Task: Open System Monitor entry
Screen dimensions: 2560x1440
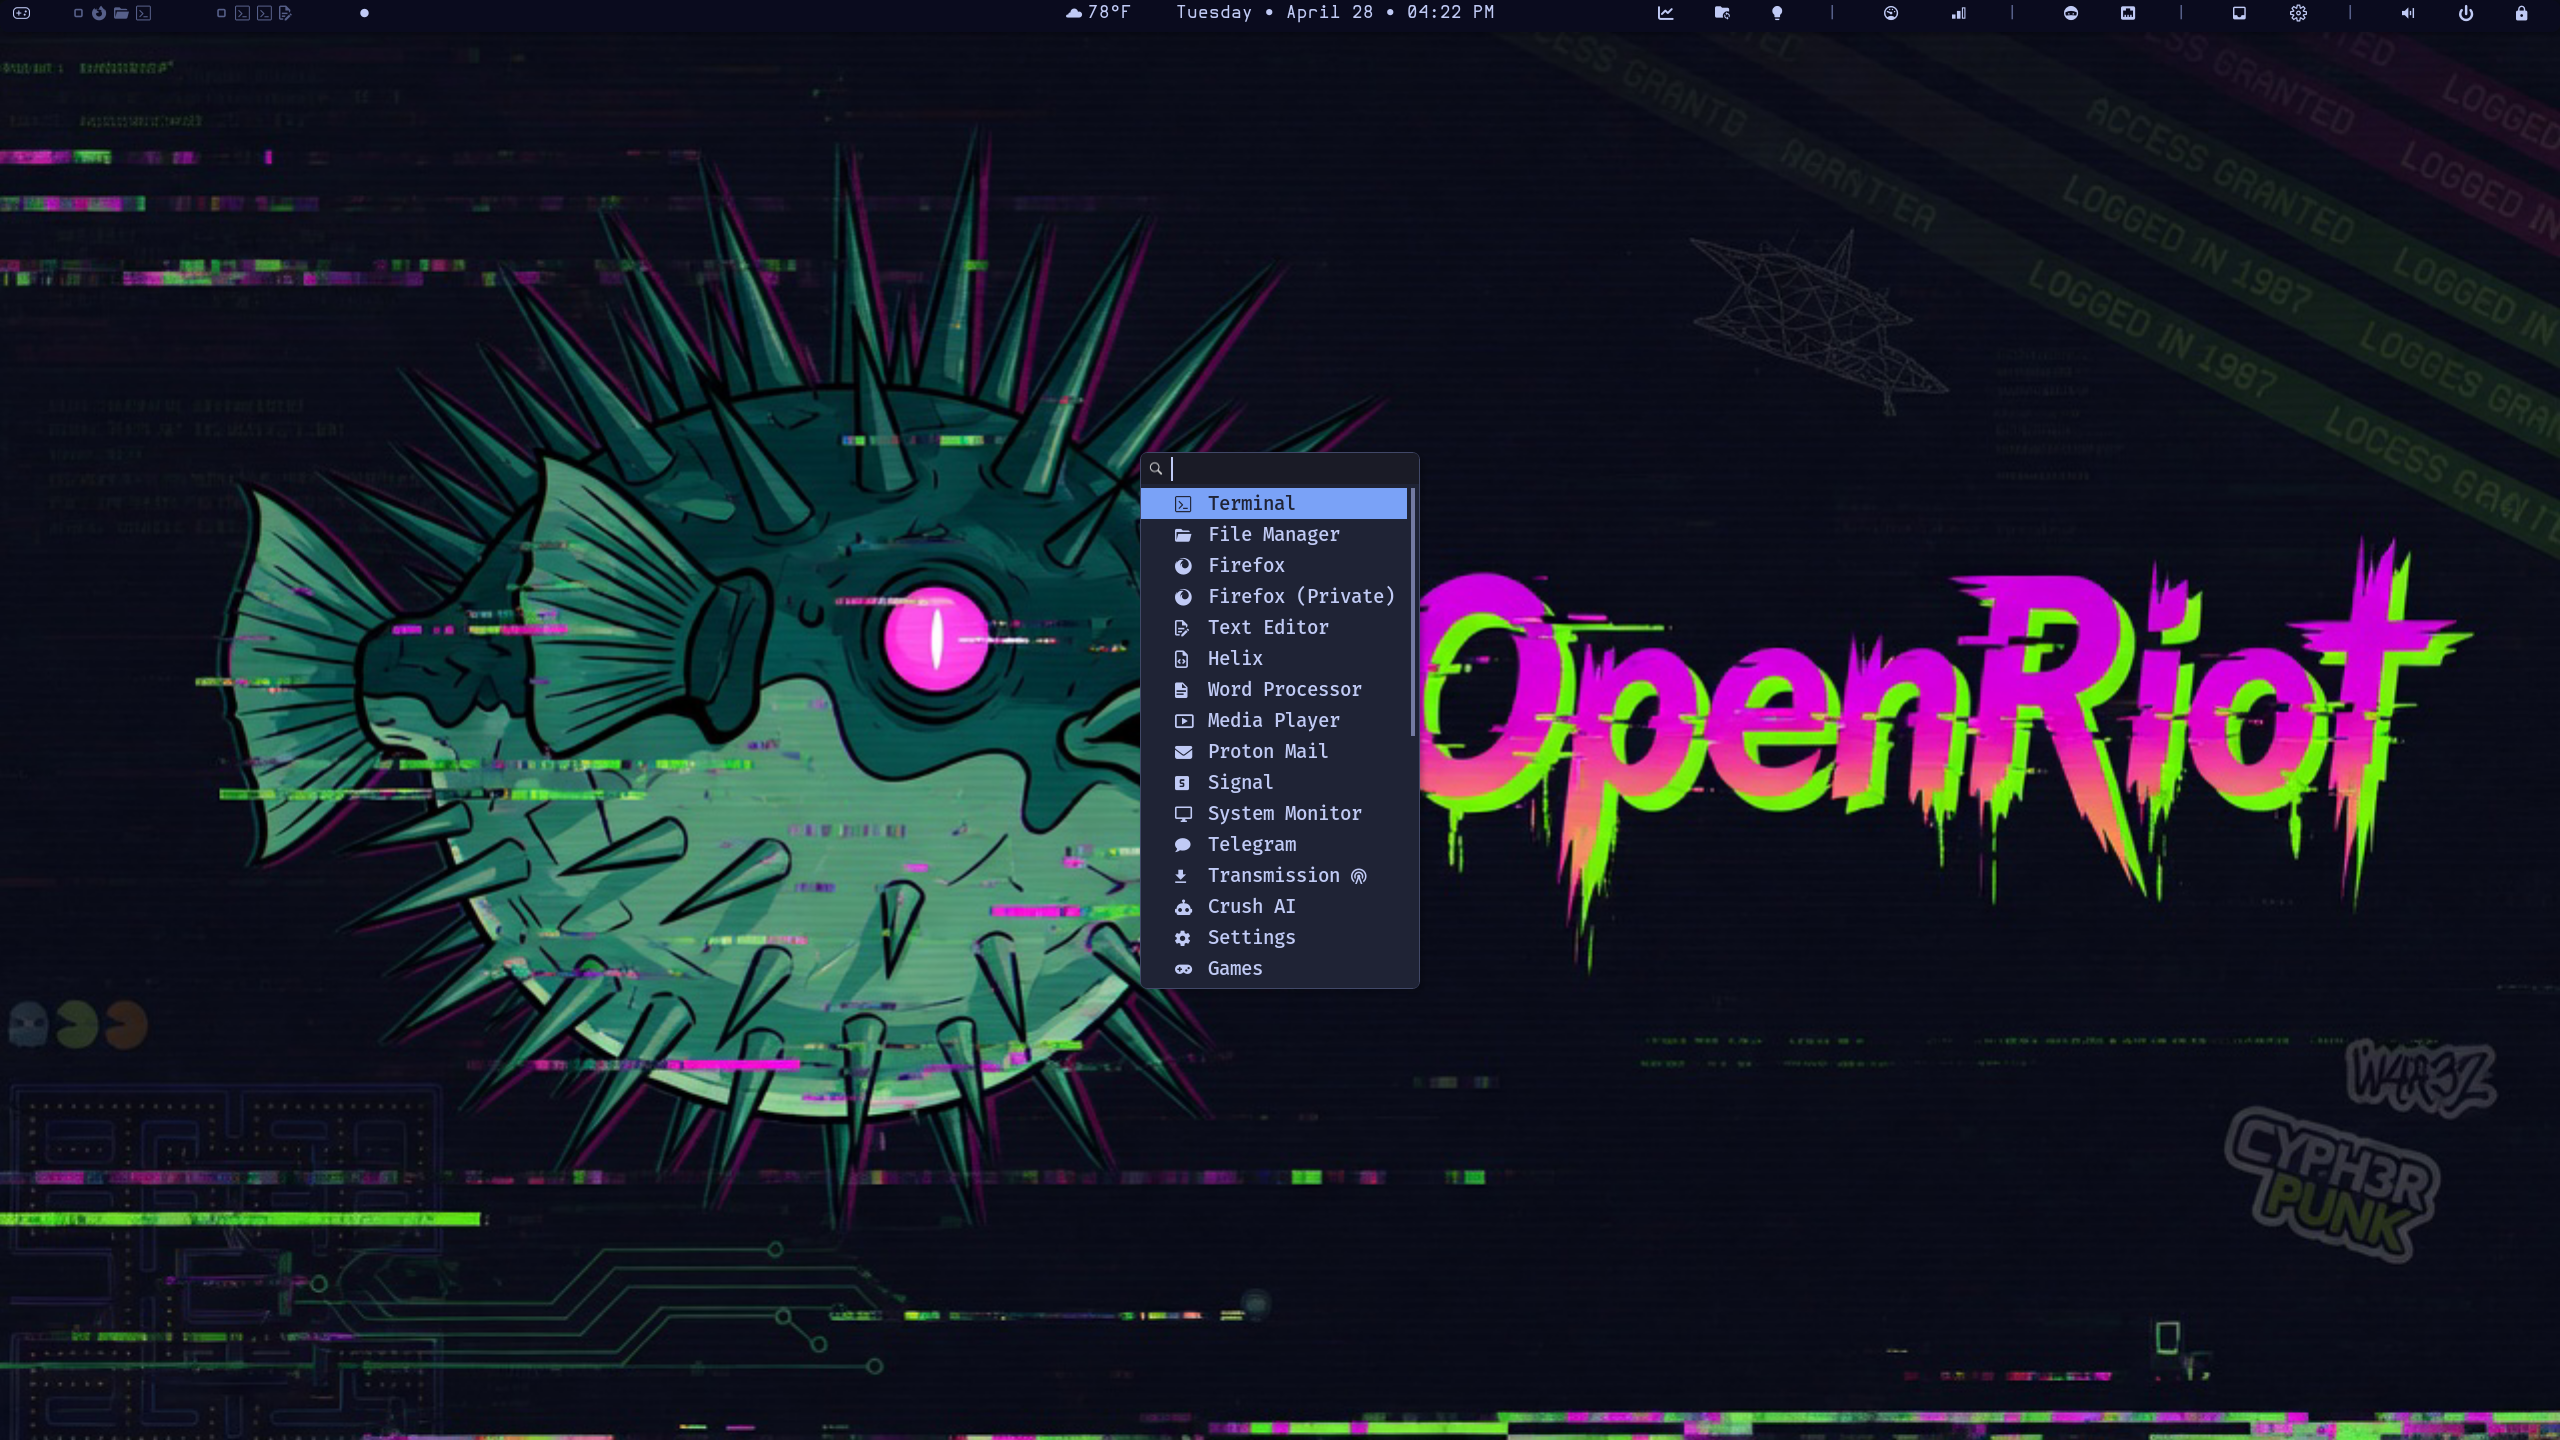Action: [1274, 813]
